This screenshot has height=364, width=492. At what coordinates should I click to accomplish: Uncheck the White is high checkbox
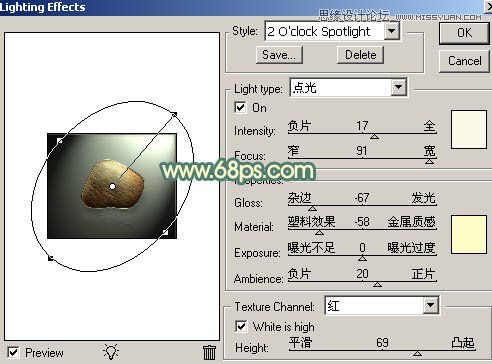click(x=241, y=326)
